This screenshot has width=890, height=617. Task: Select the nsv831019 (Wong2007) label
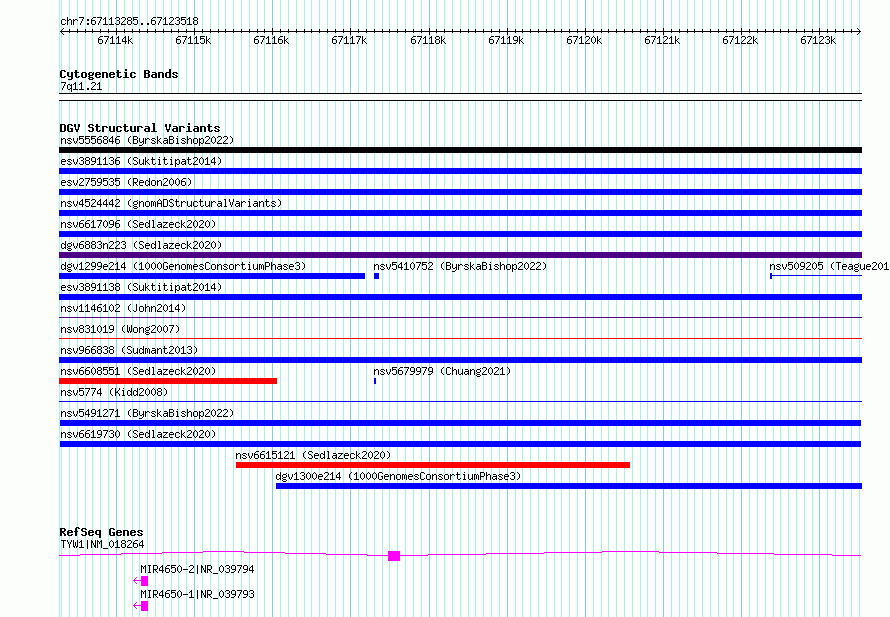click(120, 329)
